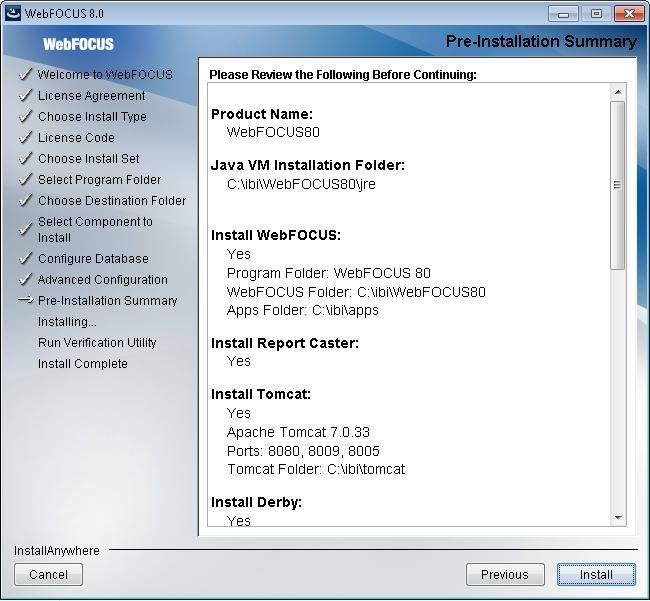Click checkmark beside License Code step
The height and width of the screenshot is (601, 650).
pyautogui.click(x=26, y=137)
